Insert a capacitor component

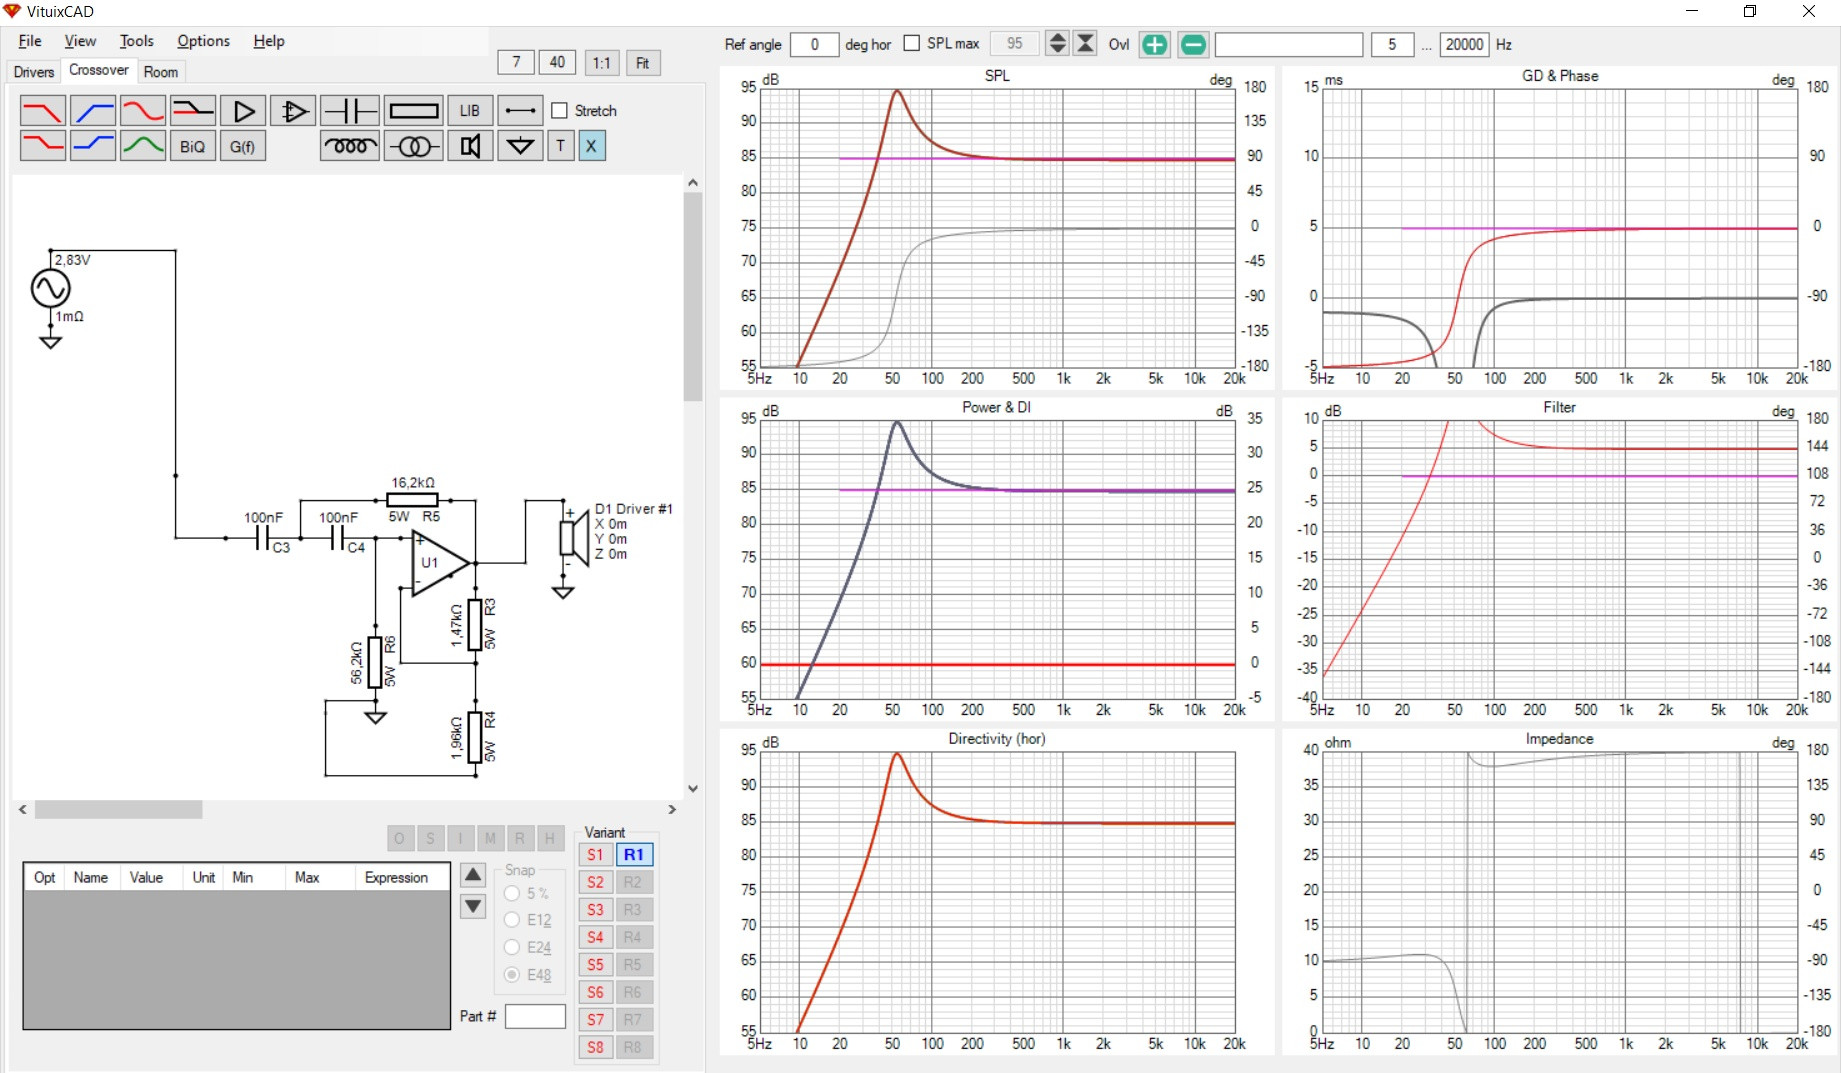point(350,111)
